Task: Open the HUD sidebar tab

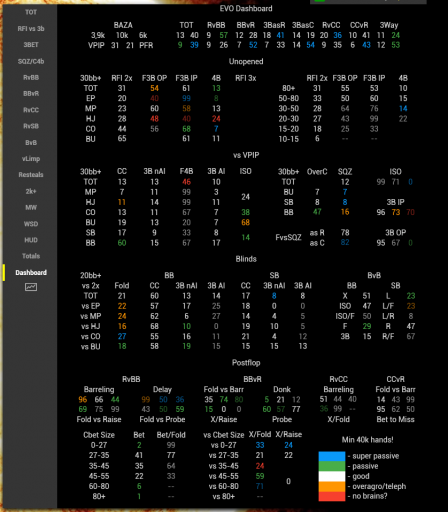Action: tap(31, 240)
